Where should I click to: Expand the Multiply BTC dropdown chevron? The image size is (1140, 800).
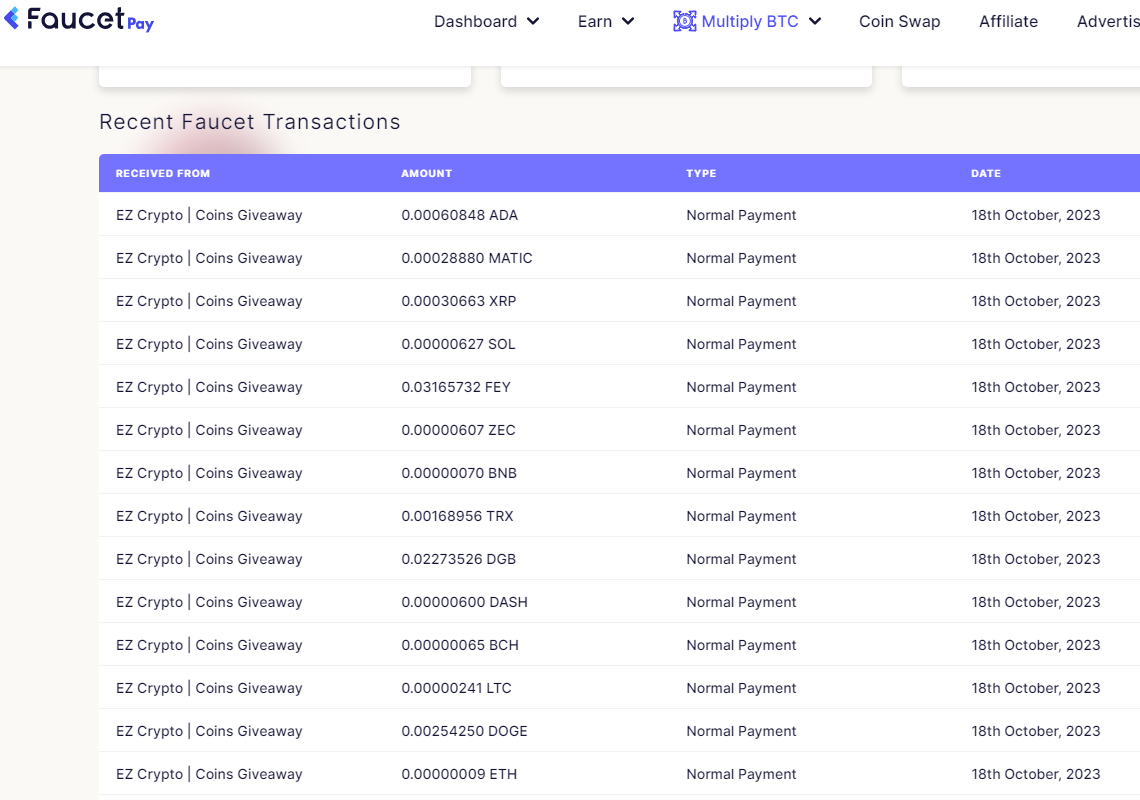[815, 22]
